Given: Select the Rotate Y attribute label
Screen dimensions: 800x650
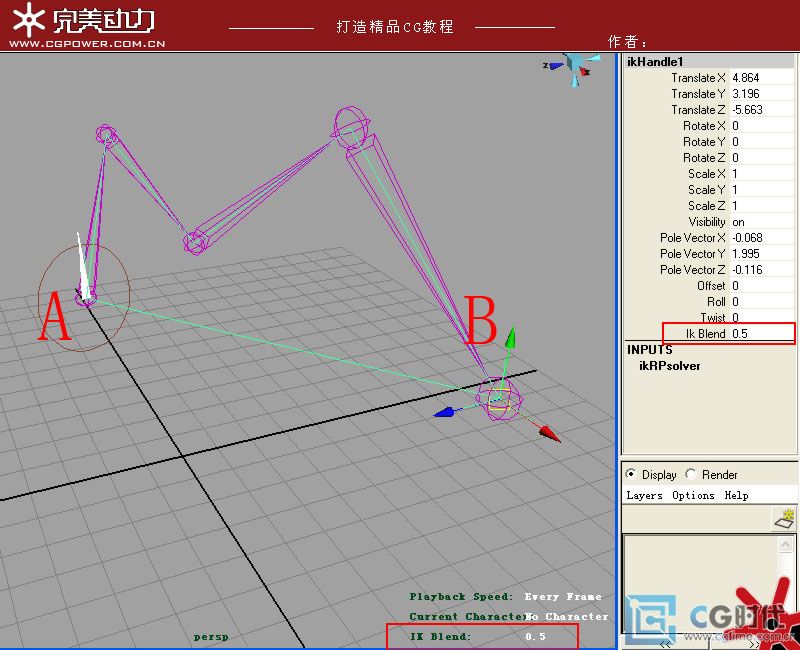Looking at the screenshot, I should point(704,142).
